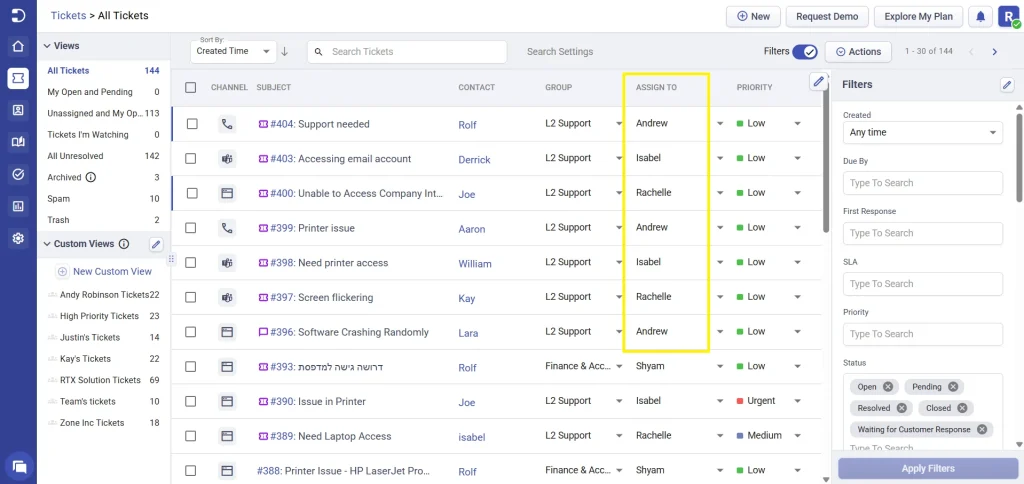Open Group dropdown for ticket #404
Screen dimensions: 1024x484
click(x=619, y=123)
